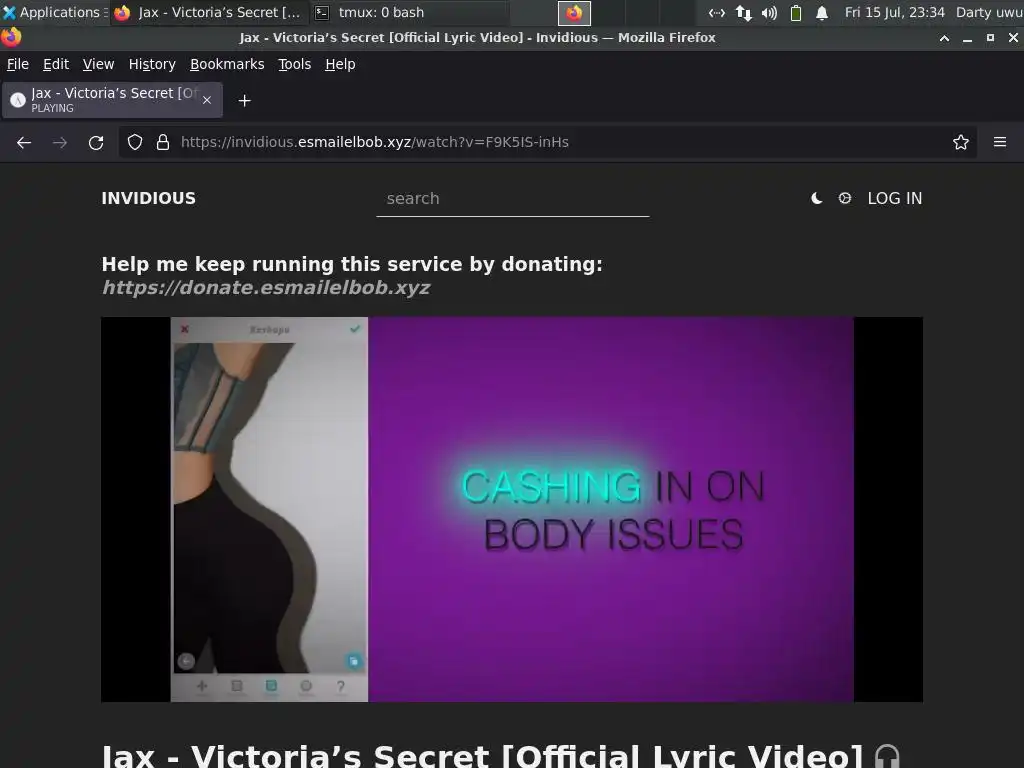Click the LOG IN link

click(x=895, y=199)
